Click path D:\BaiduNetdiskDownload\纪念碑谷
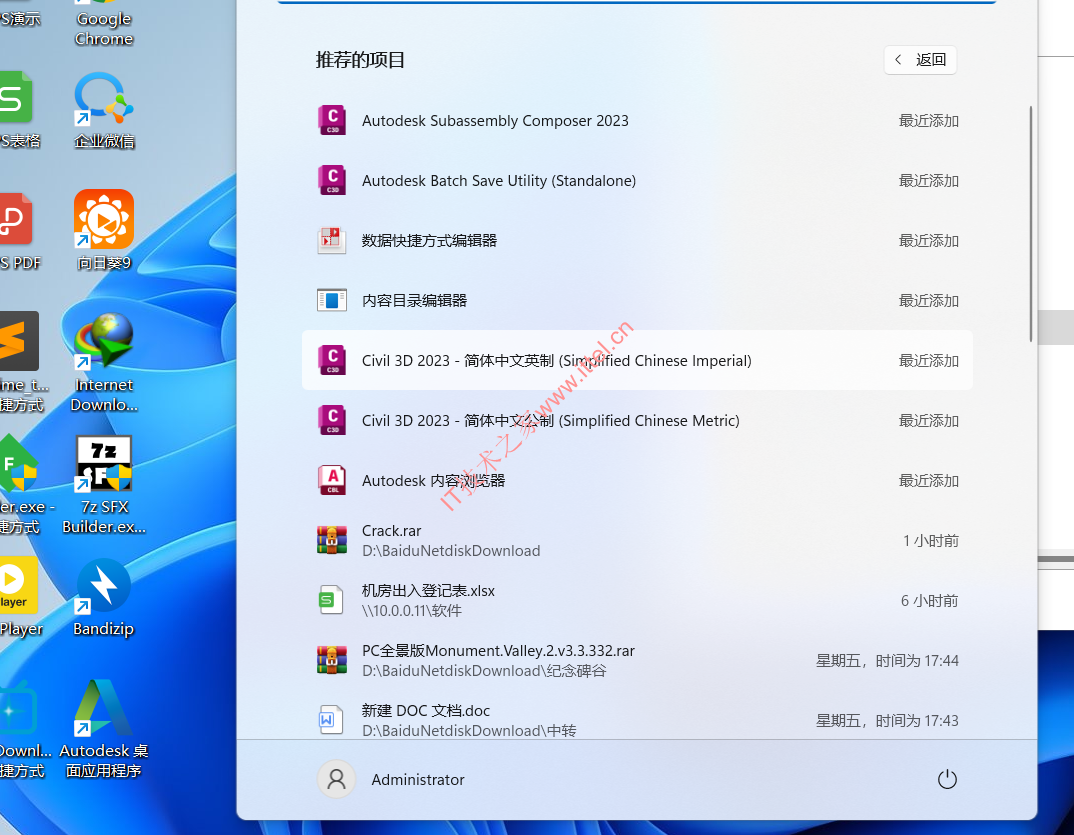This screenshot has width=1074, height=835. click(484, 671)
